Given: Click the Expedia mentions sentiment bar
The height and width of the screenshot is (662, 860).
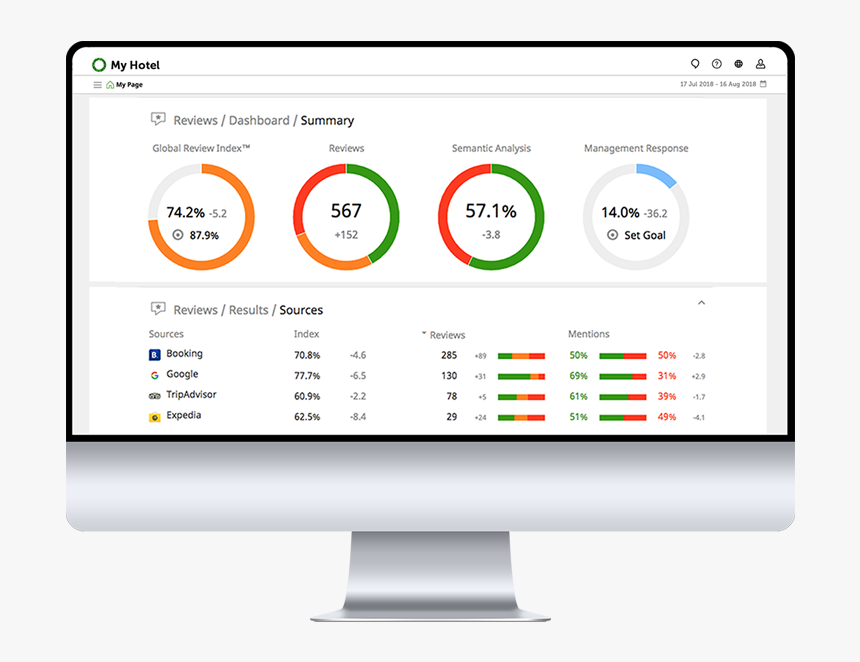Looking at the screenshot, I should 623,417.
